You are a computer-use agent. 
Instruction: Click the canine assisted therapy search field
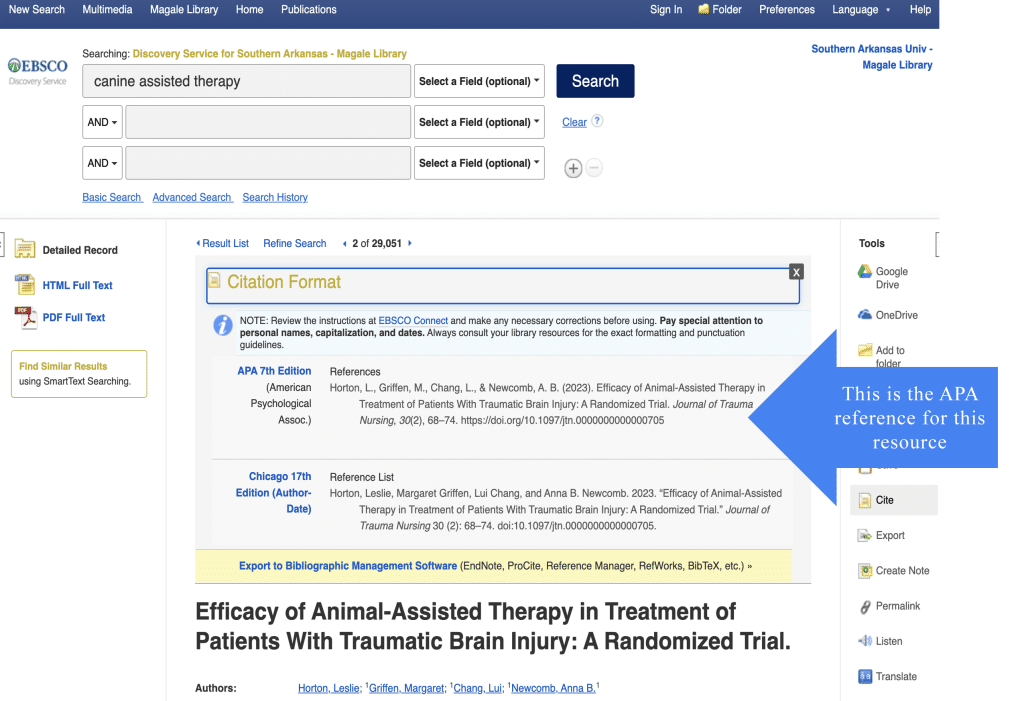[x=247, y=81]
